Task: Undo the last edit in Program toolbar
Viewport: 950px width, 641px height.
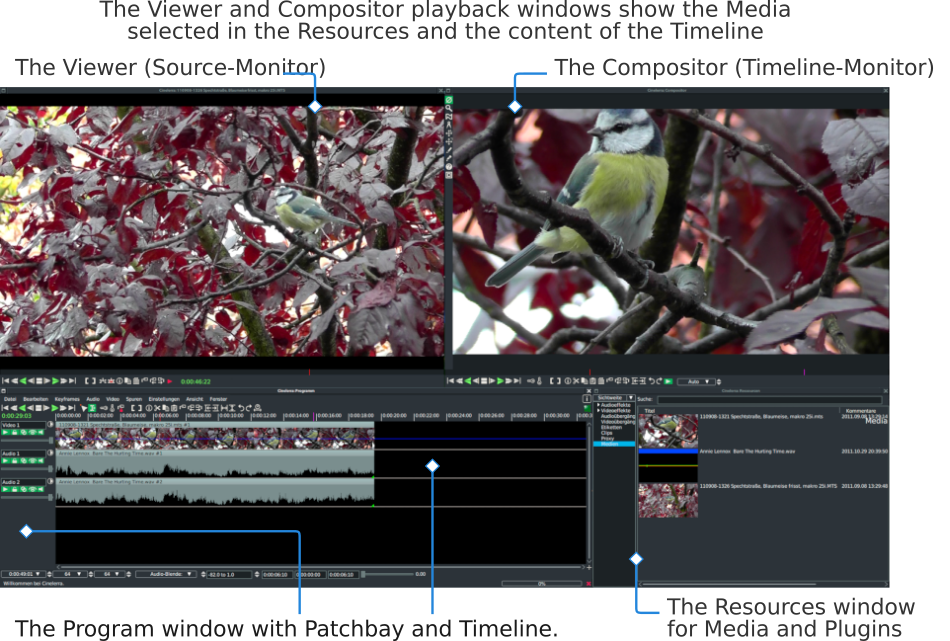Action: pos(241,408)
